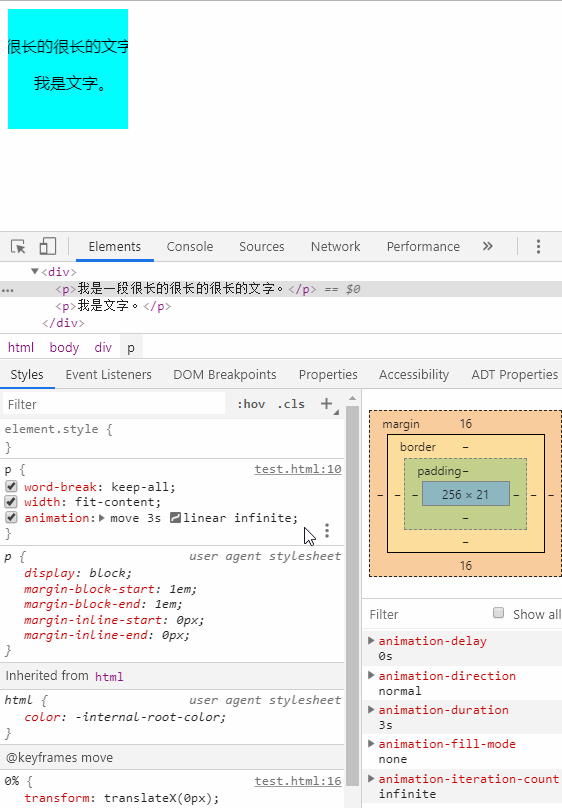Click the 我是文字。 paragraph in the page
562x808 pixels.
pyautogui.click(x=70, y=83)
